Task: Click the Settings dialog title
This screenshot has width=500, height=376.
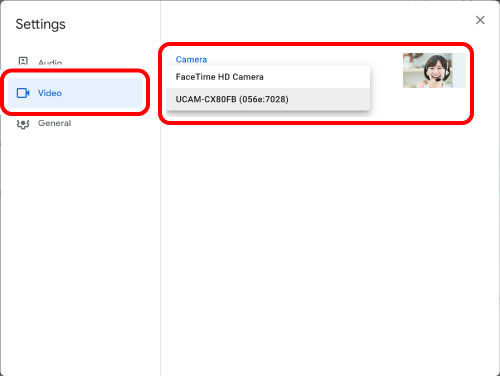Action: 41,24
